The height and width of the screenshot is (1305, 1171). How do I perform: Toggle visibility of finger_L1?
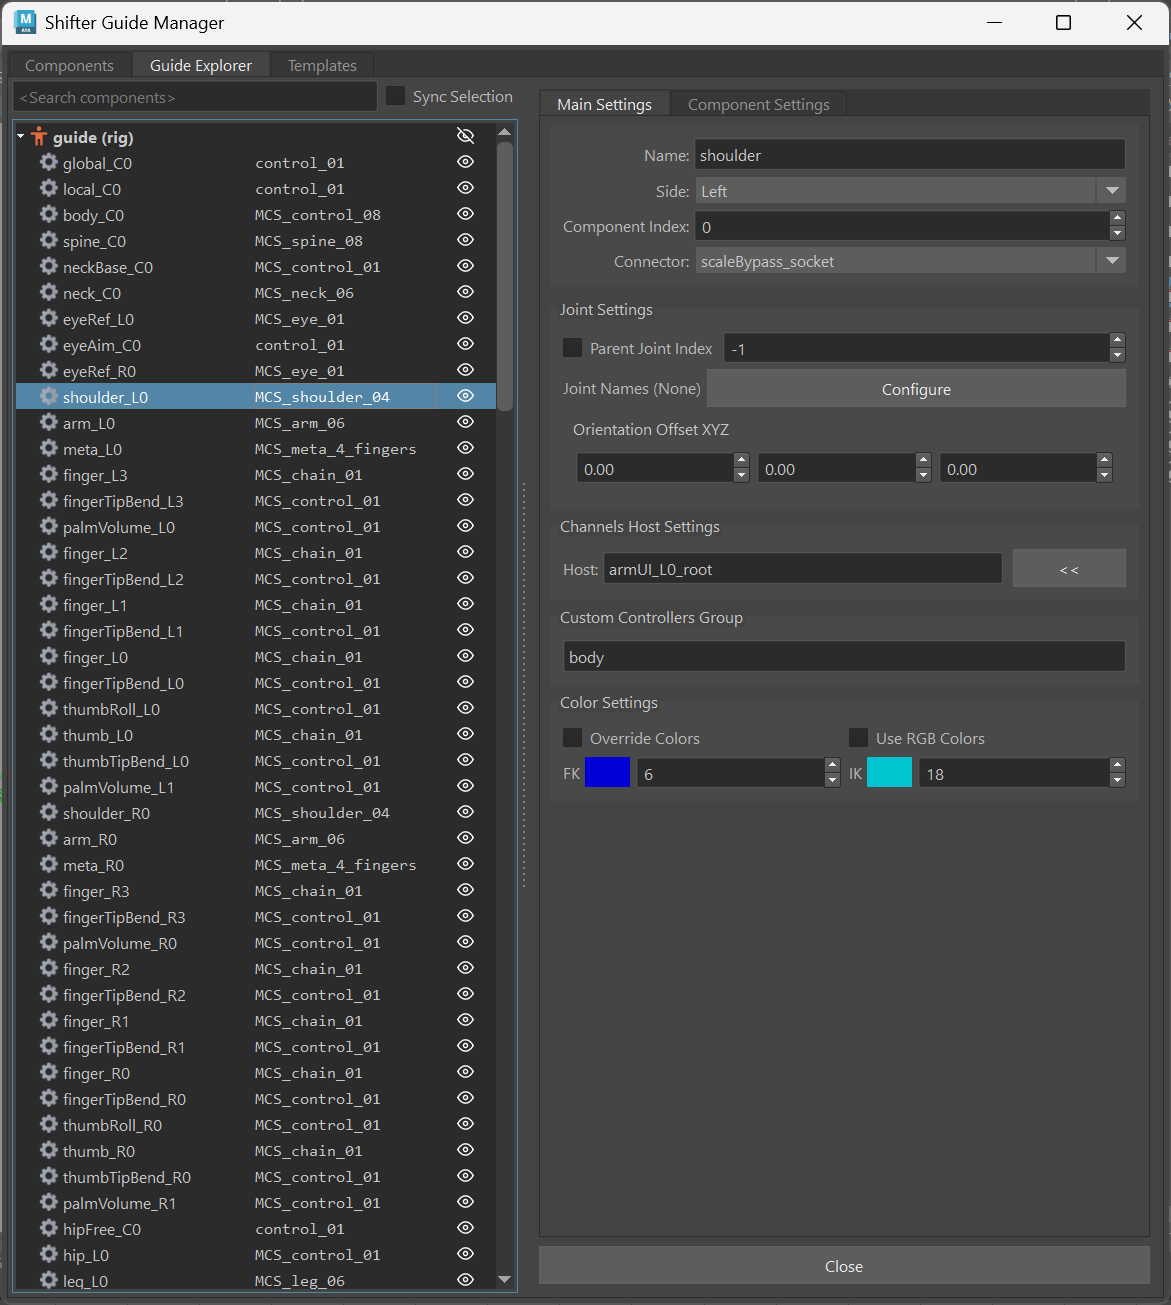coord(465,604)
